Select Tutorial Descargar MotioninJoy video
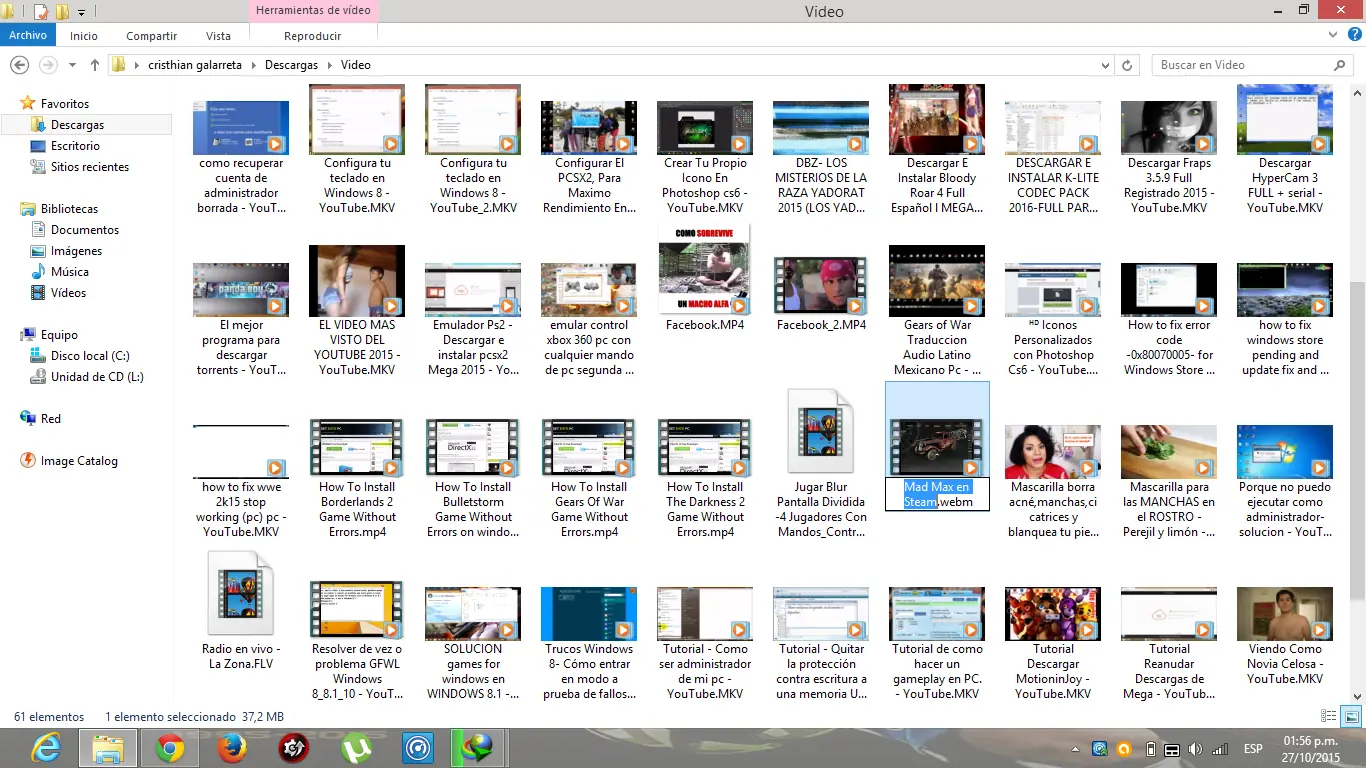The image size is (1366, 768). 1053,644
